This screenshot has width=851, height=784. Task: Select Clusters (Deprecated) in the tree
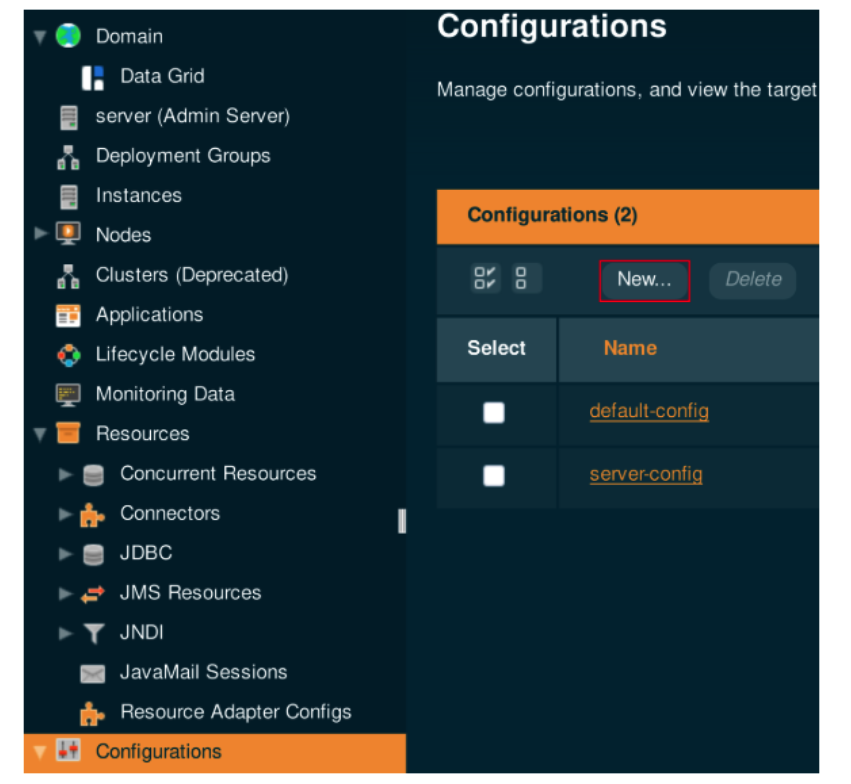(x=191, y=275)
